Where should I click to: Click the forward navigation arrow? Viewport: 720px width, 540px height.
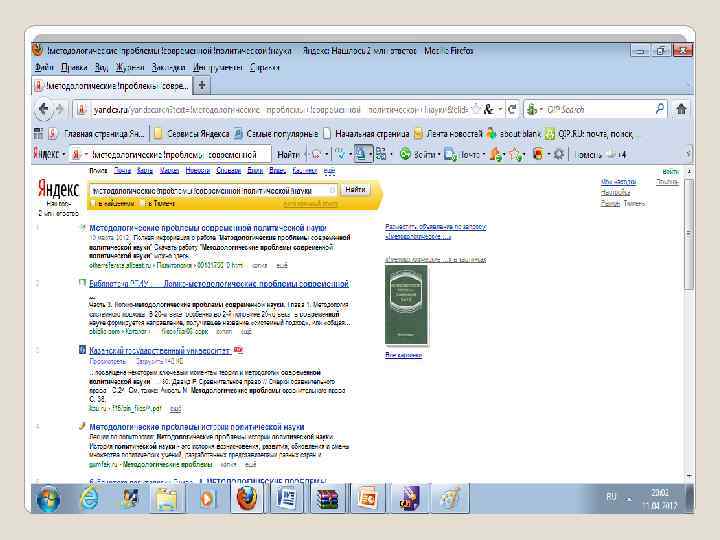tap(60, 109)
